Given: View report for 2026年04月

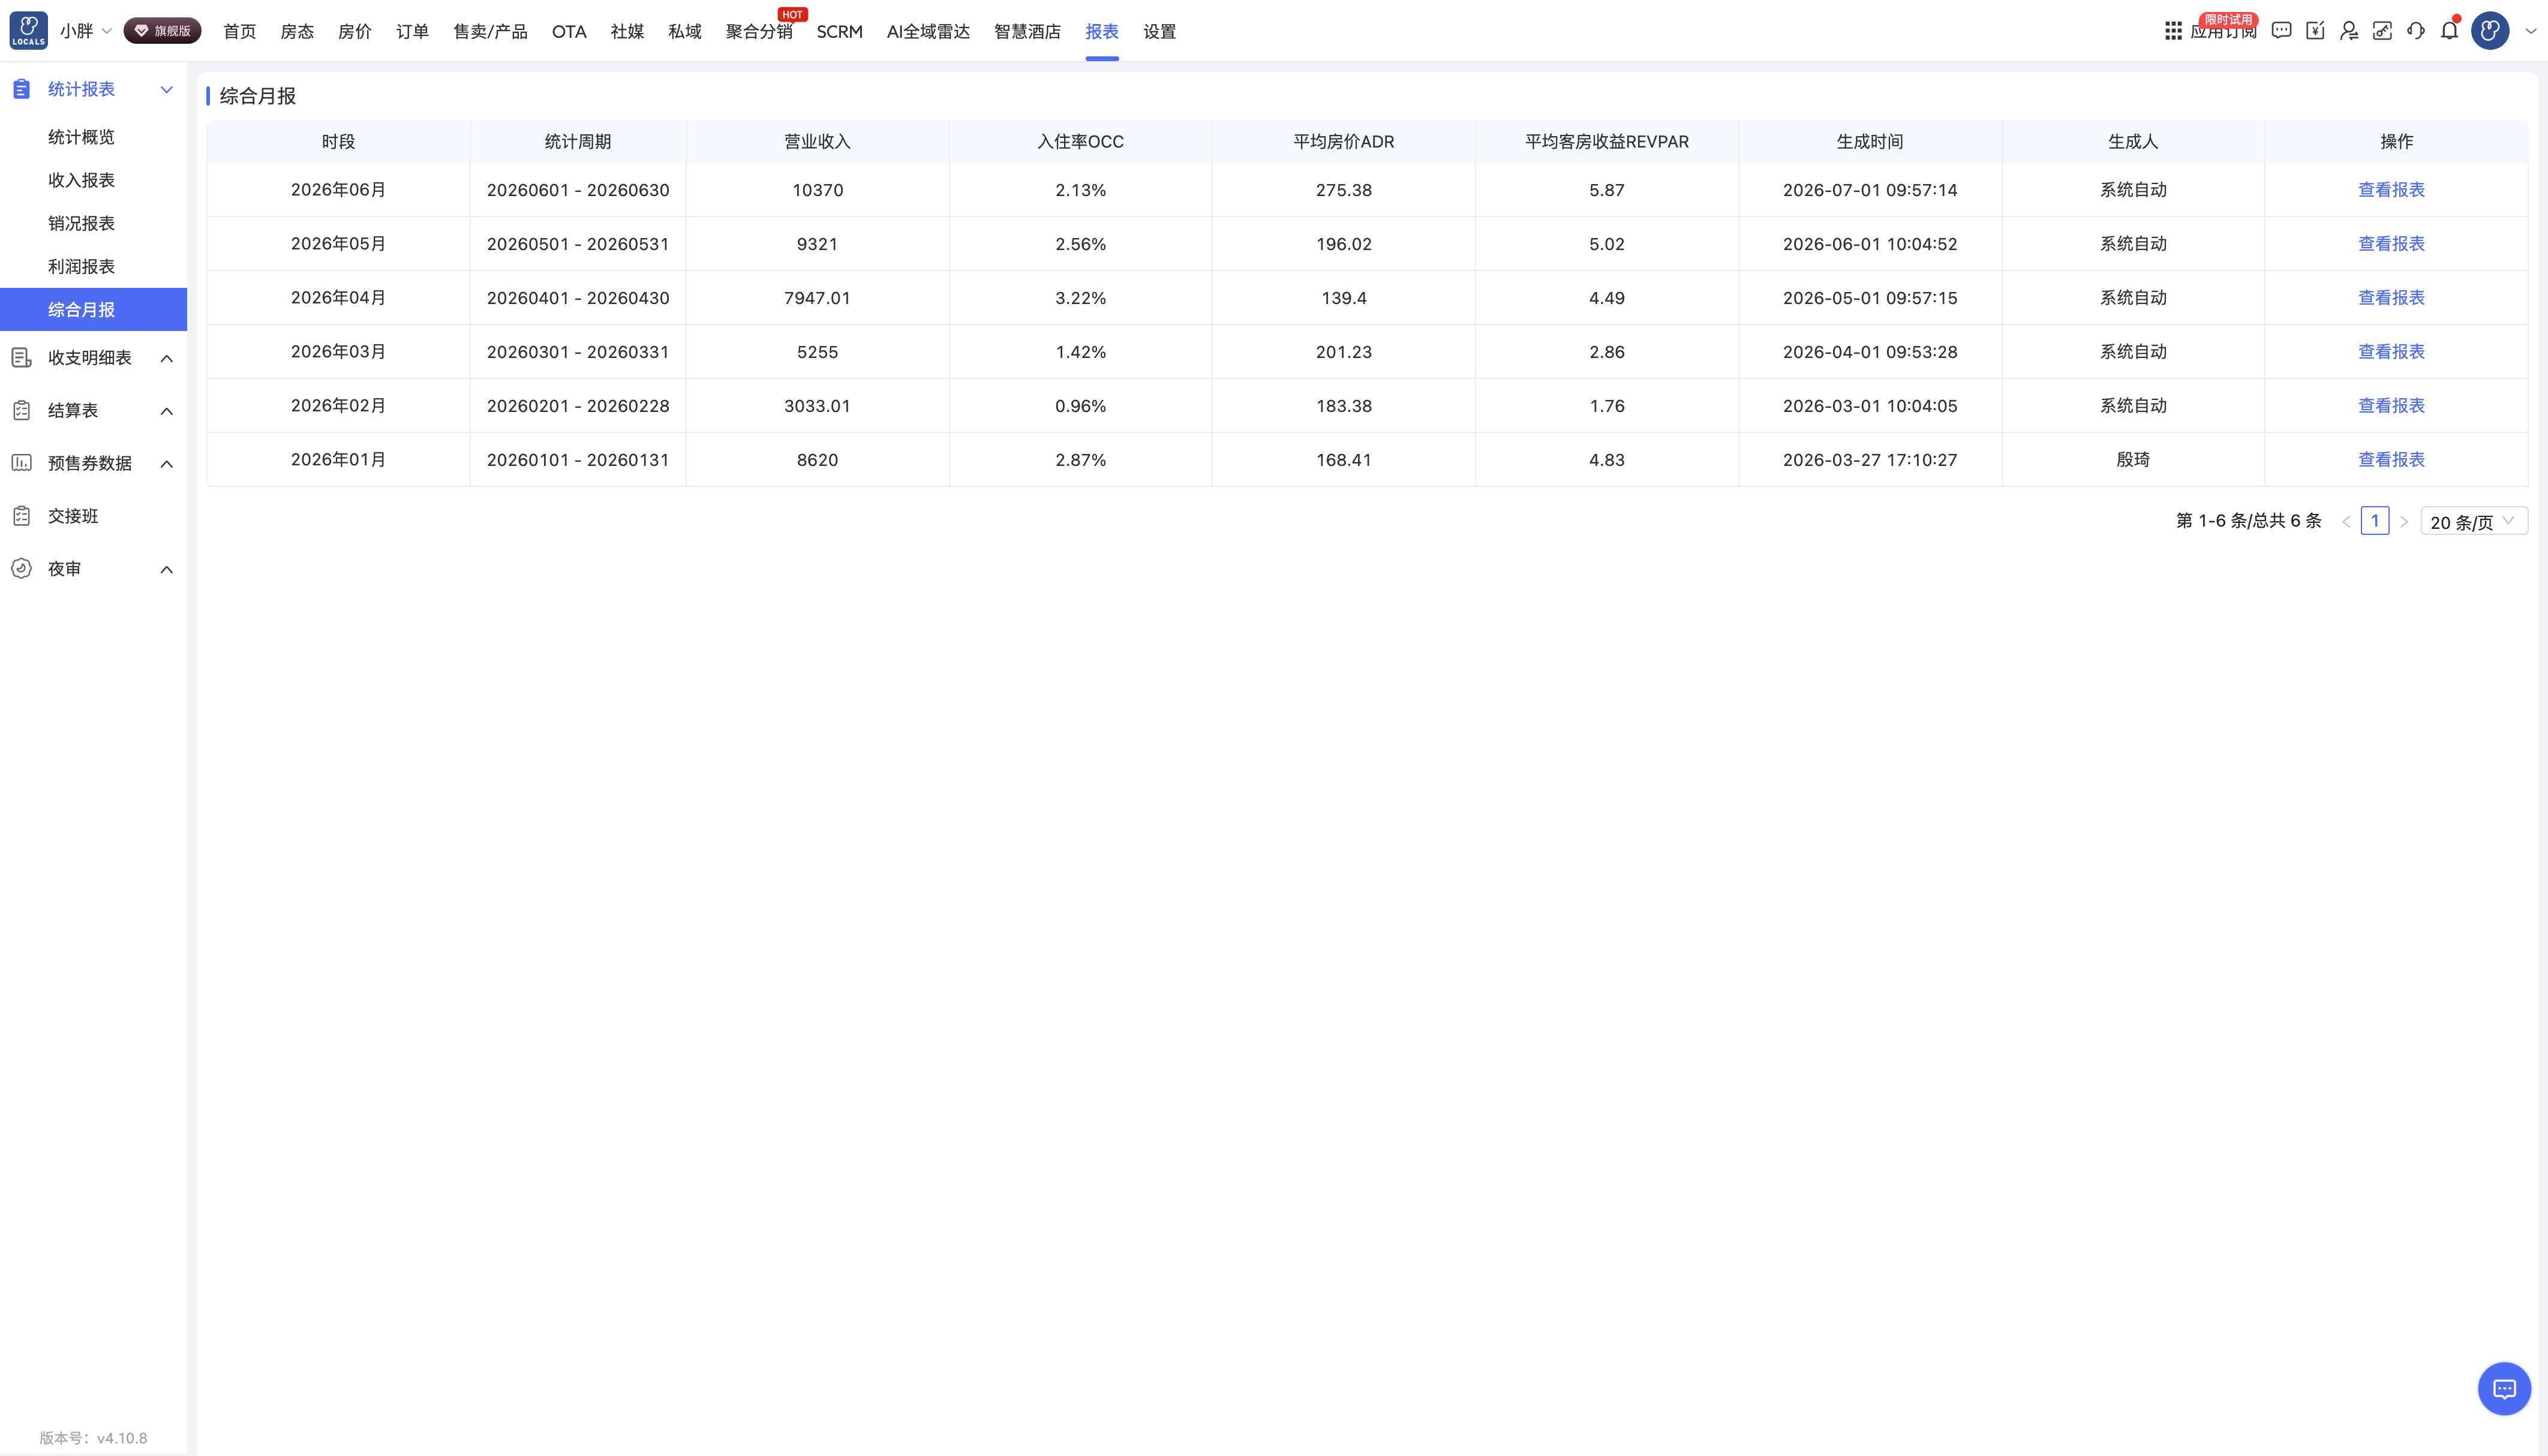Looking at the screenshot, I should coord(2391,298).
